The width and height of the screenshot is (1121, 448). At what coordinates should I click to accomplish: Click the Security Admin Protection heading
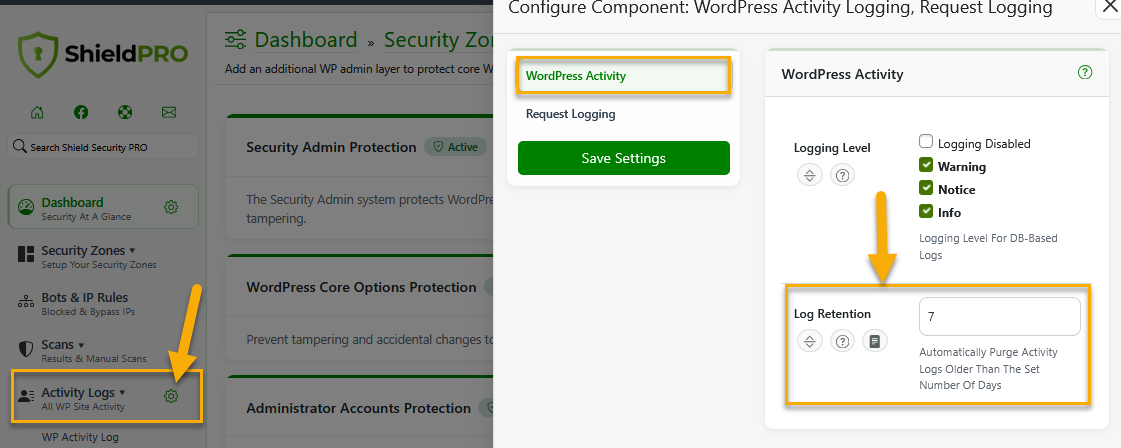pos(331,147)
